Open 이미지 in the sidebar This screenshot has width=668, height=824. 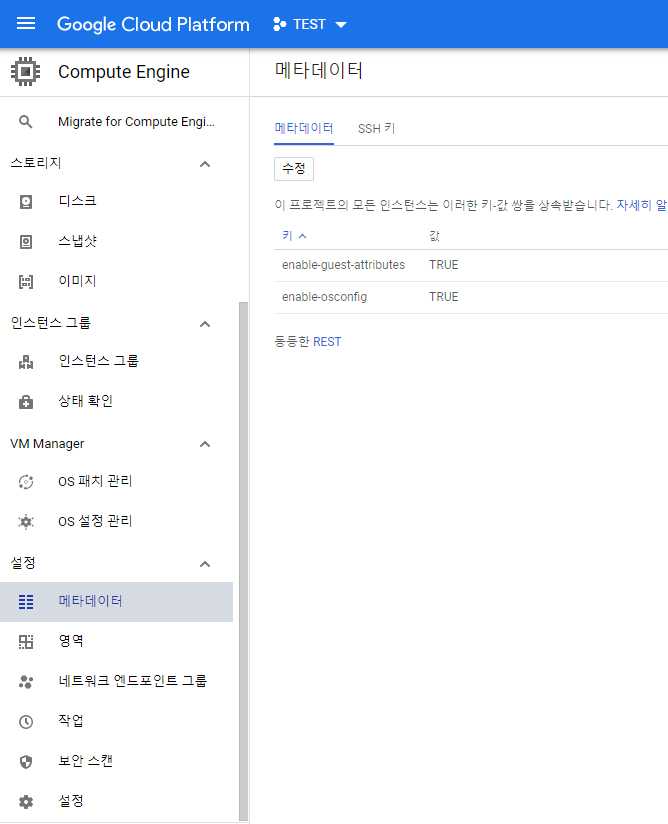[77, 281]
